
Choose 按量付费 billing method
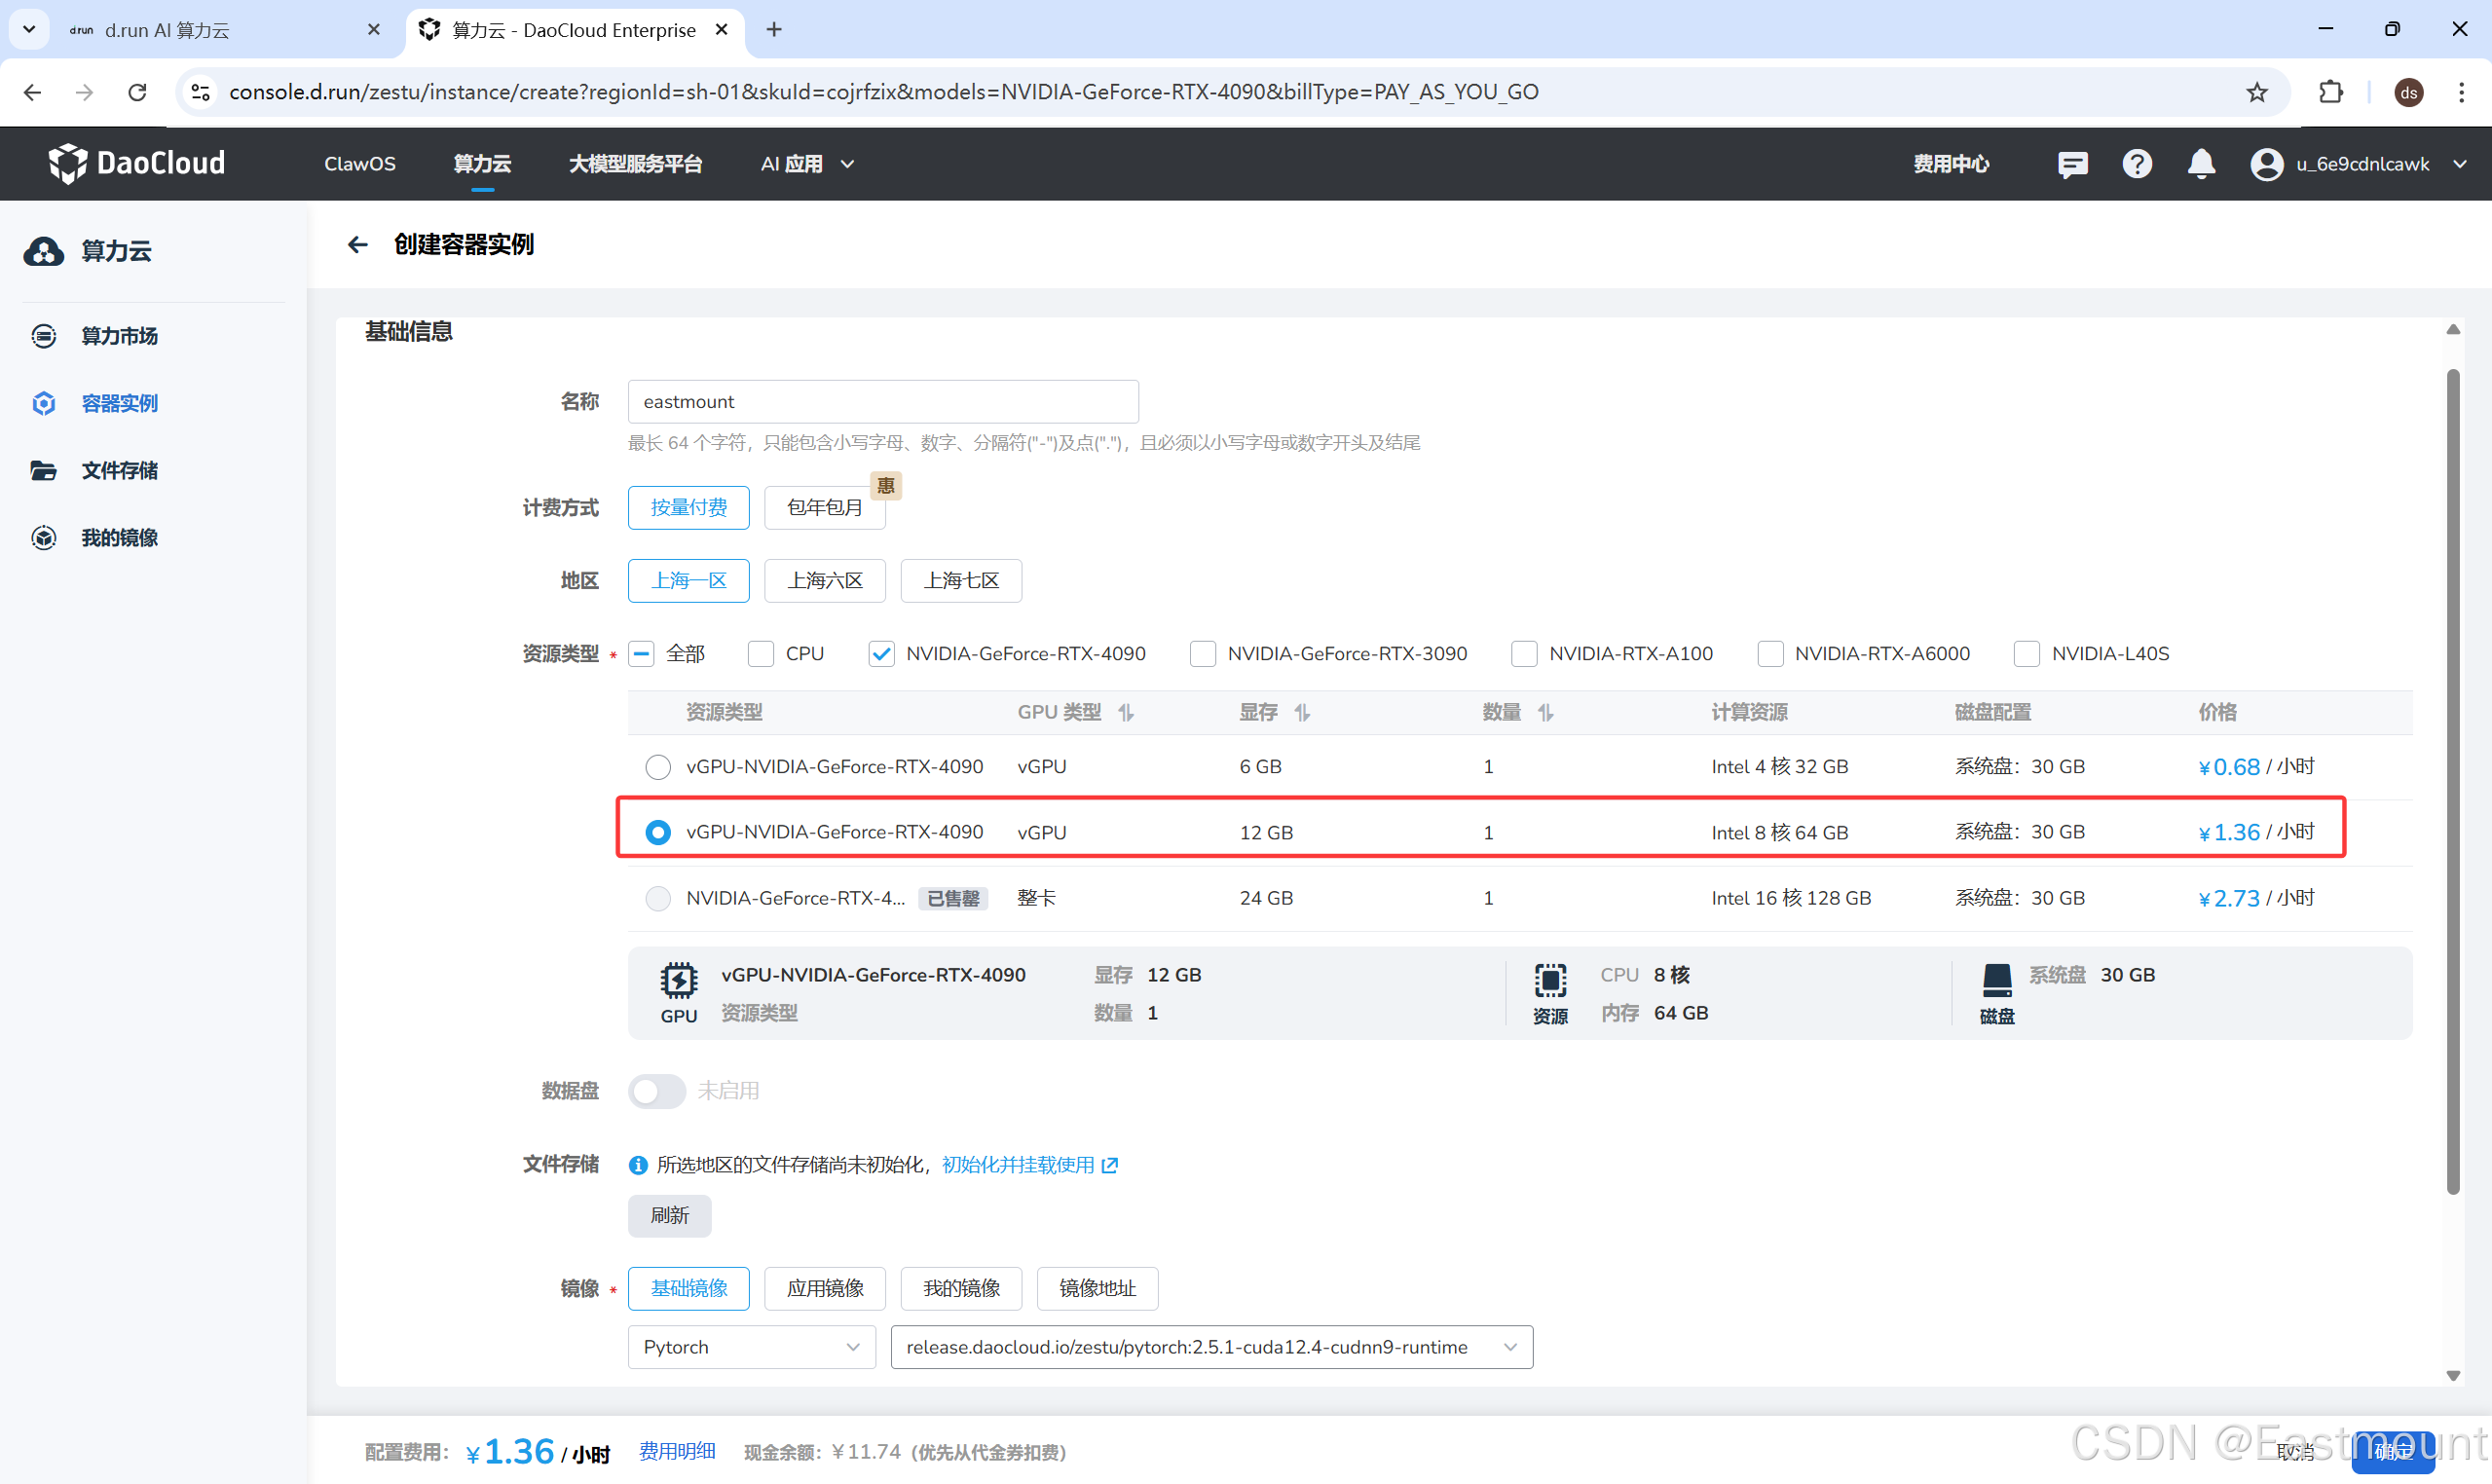click(689, 508)
